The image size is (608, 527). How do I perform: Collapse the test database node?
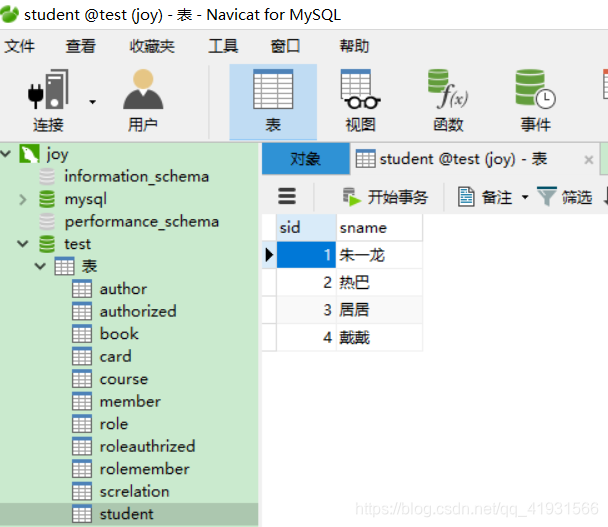coord(23,244)
